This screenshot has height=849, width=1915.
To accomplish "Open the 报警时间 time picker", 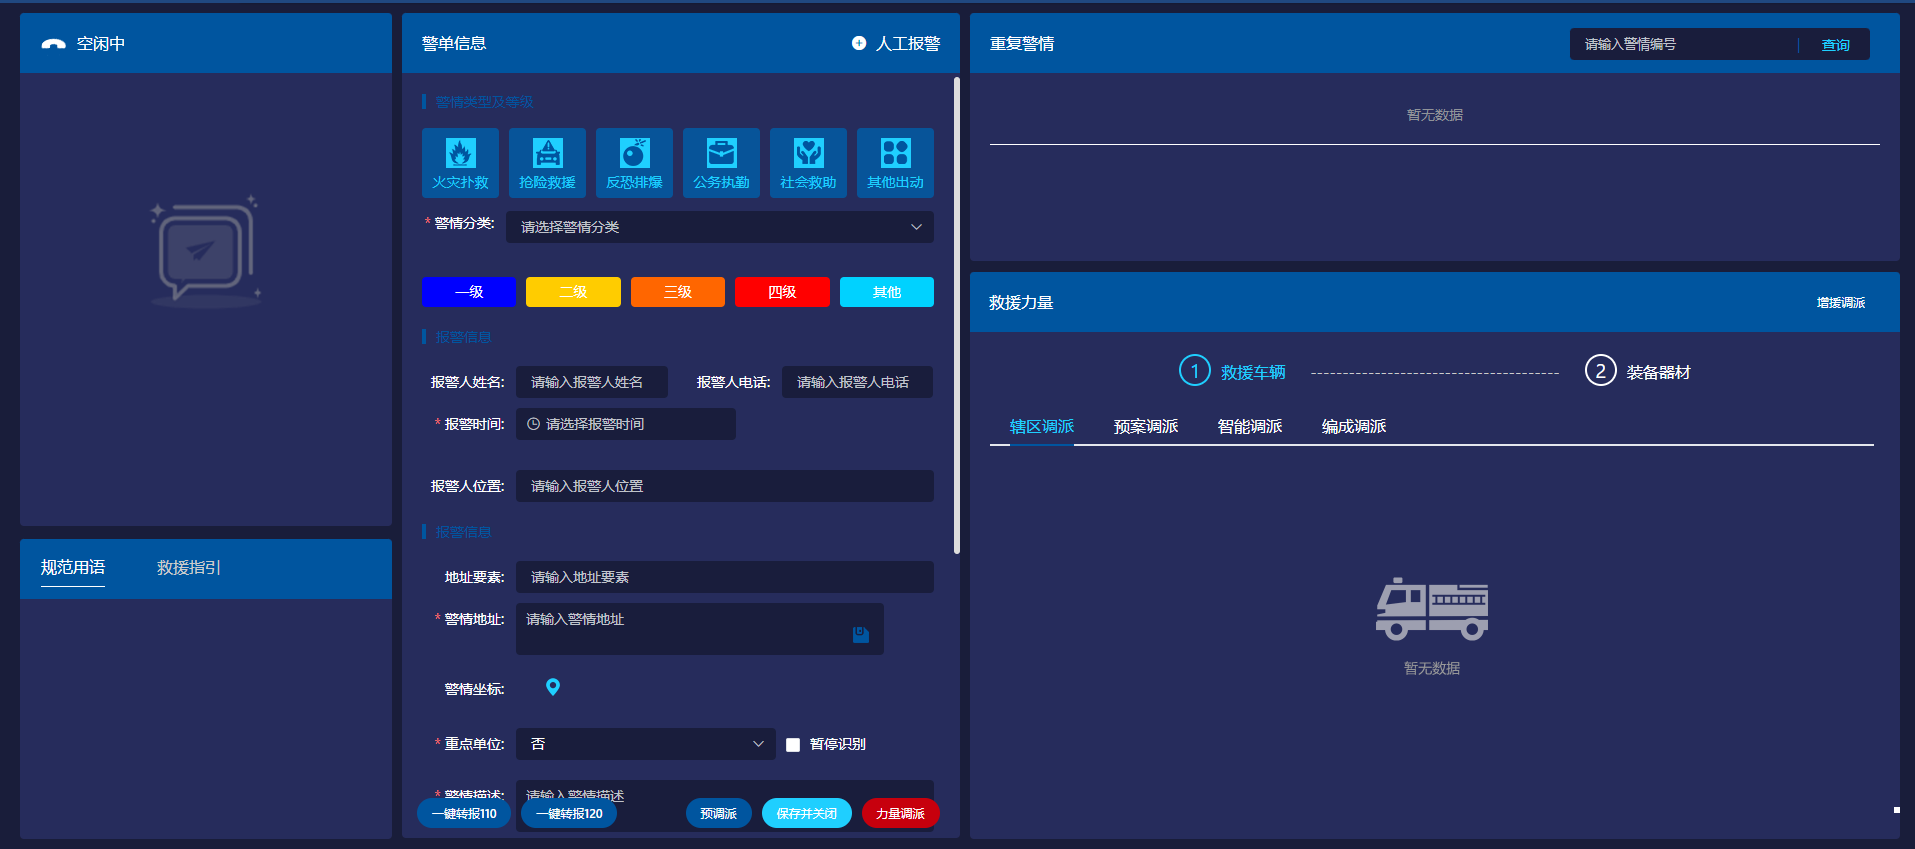I will (625, 424).
